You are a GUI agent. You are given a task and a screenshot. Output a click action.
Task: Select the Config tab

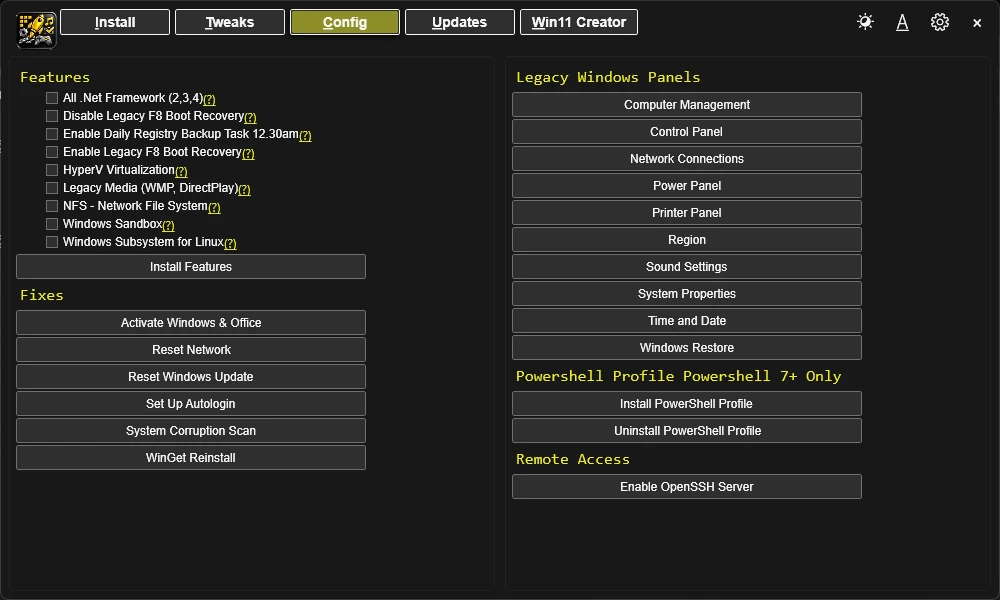click(x=344, y=22)
